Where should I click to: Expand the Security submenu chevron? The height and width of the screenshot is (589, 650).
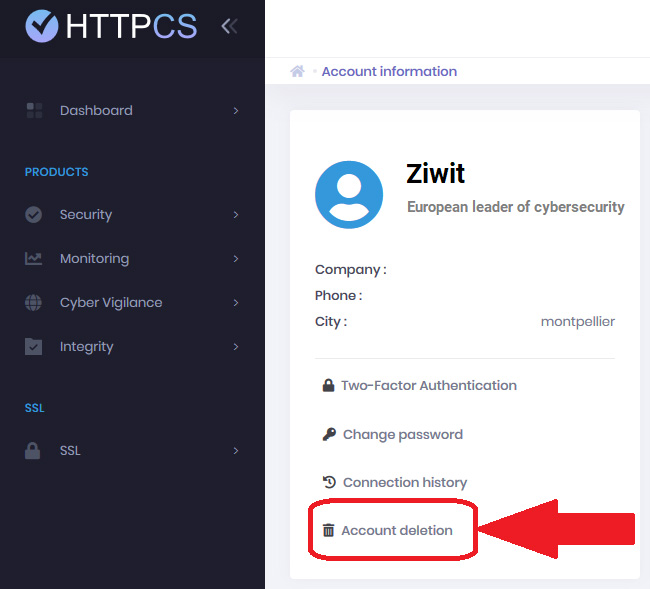(236, 214)
